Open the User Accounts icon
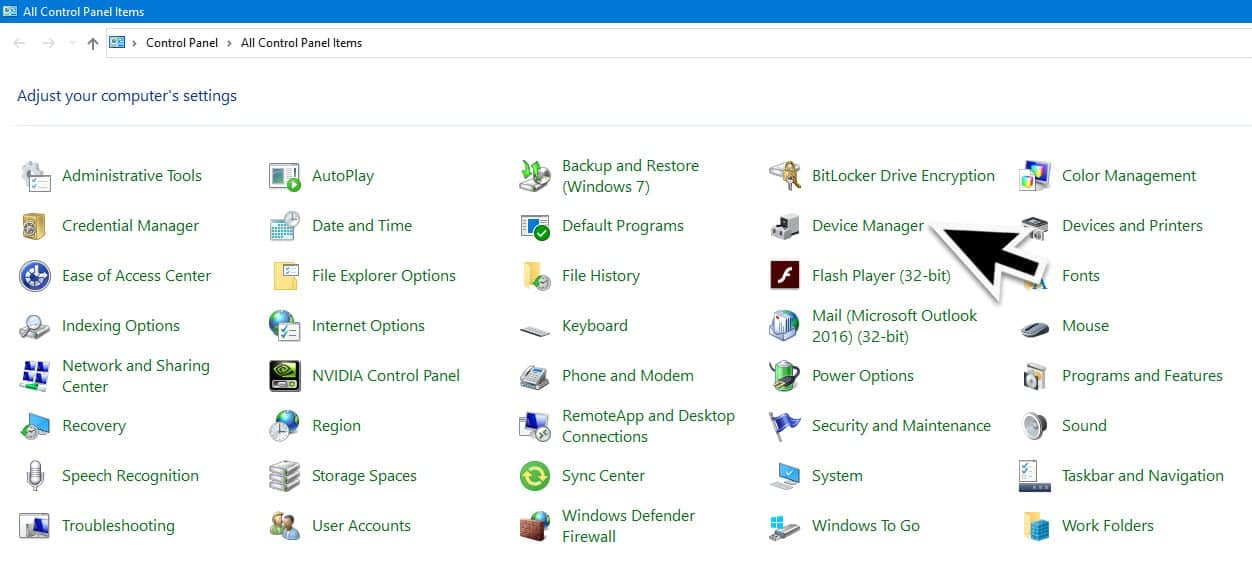The image size is (1252, 585). coord(285,526)
